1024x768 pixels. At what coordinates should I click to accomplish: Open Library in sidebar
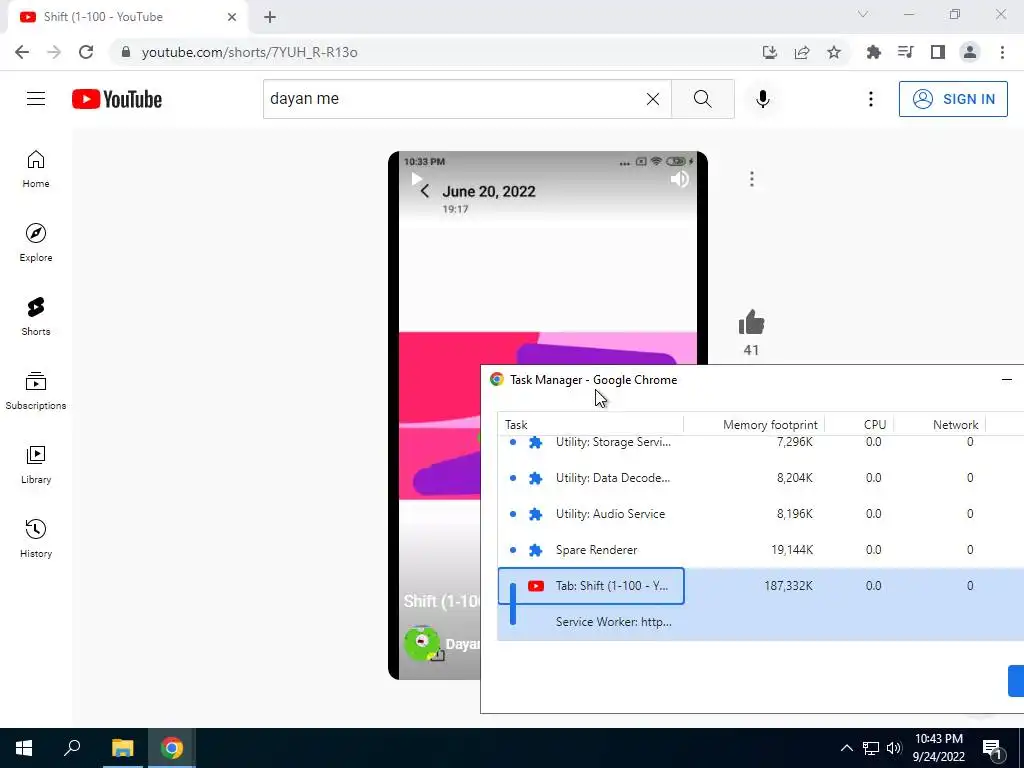pyautogui.click(x=36, y=464)
